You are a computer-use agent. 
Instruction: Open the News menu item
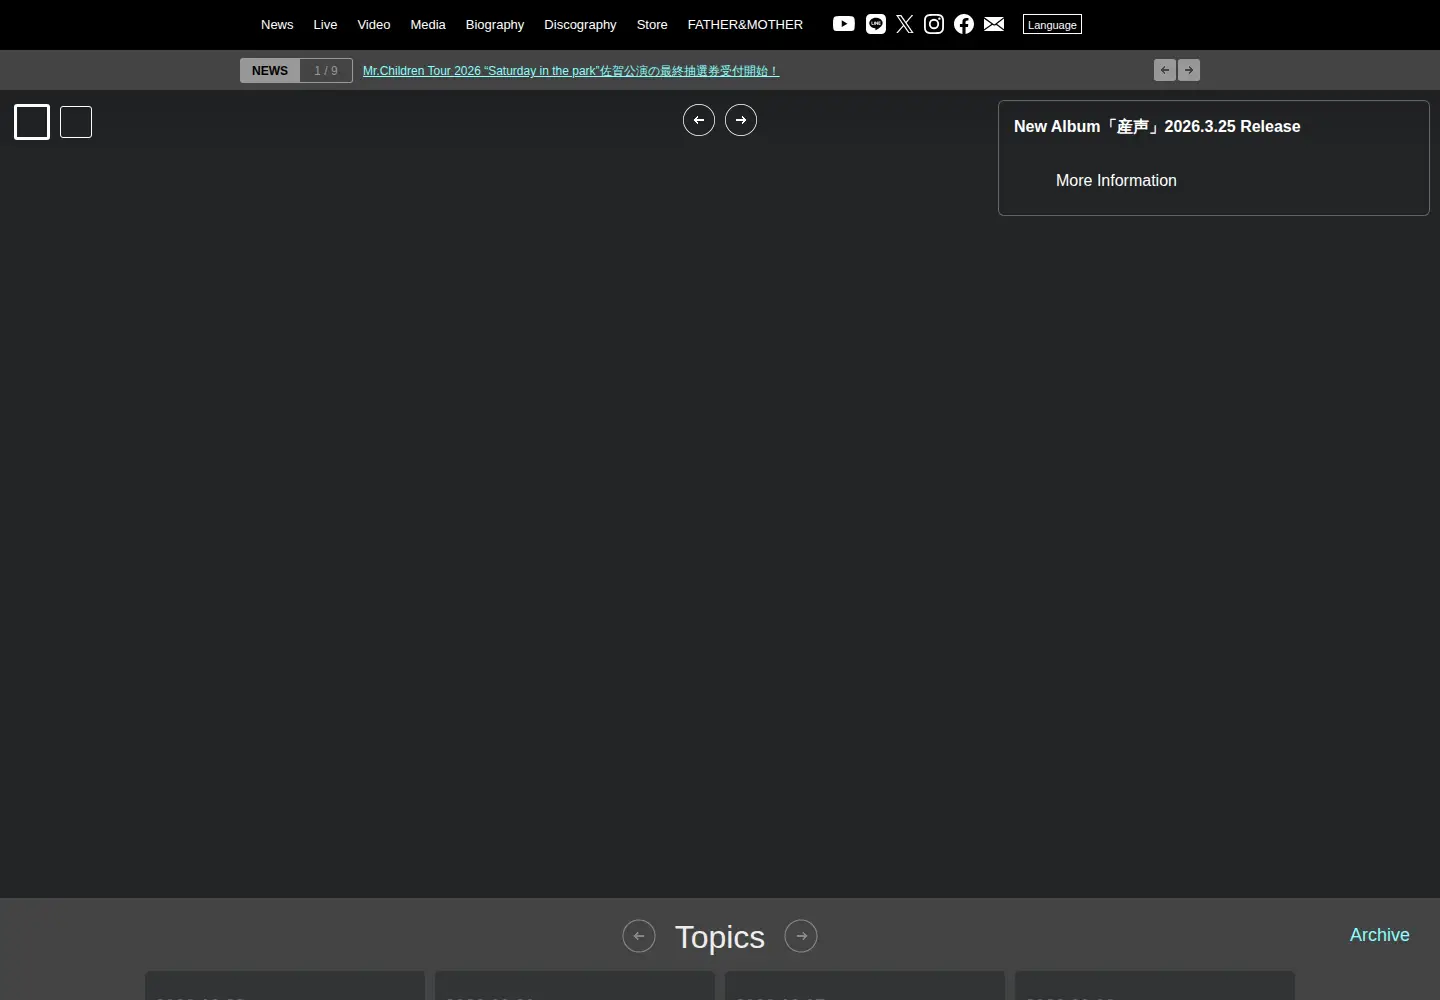tap(277, 24)
